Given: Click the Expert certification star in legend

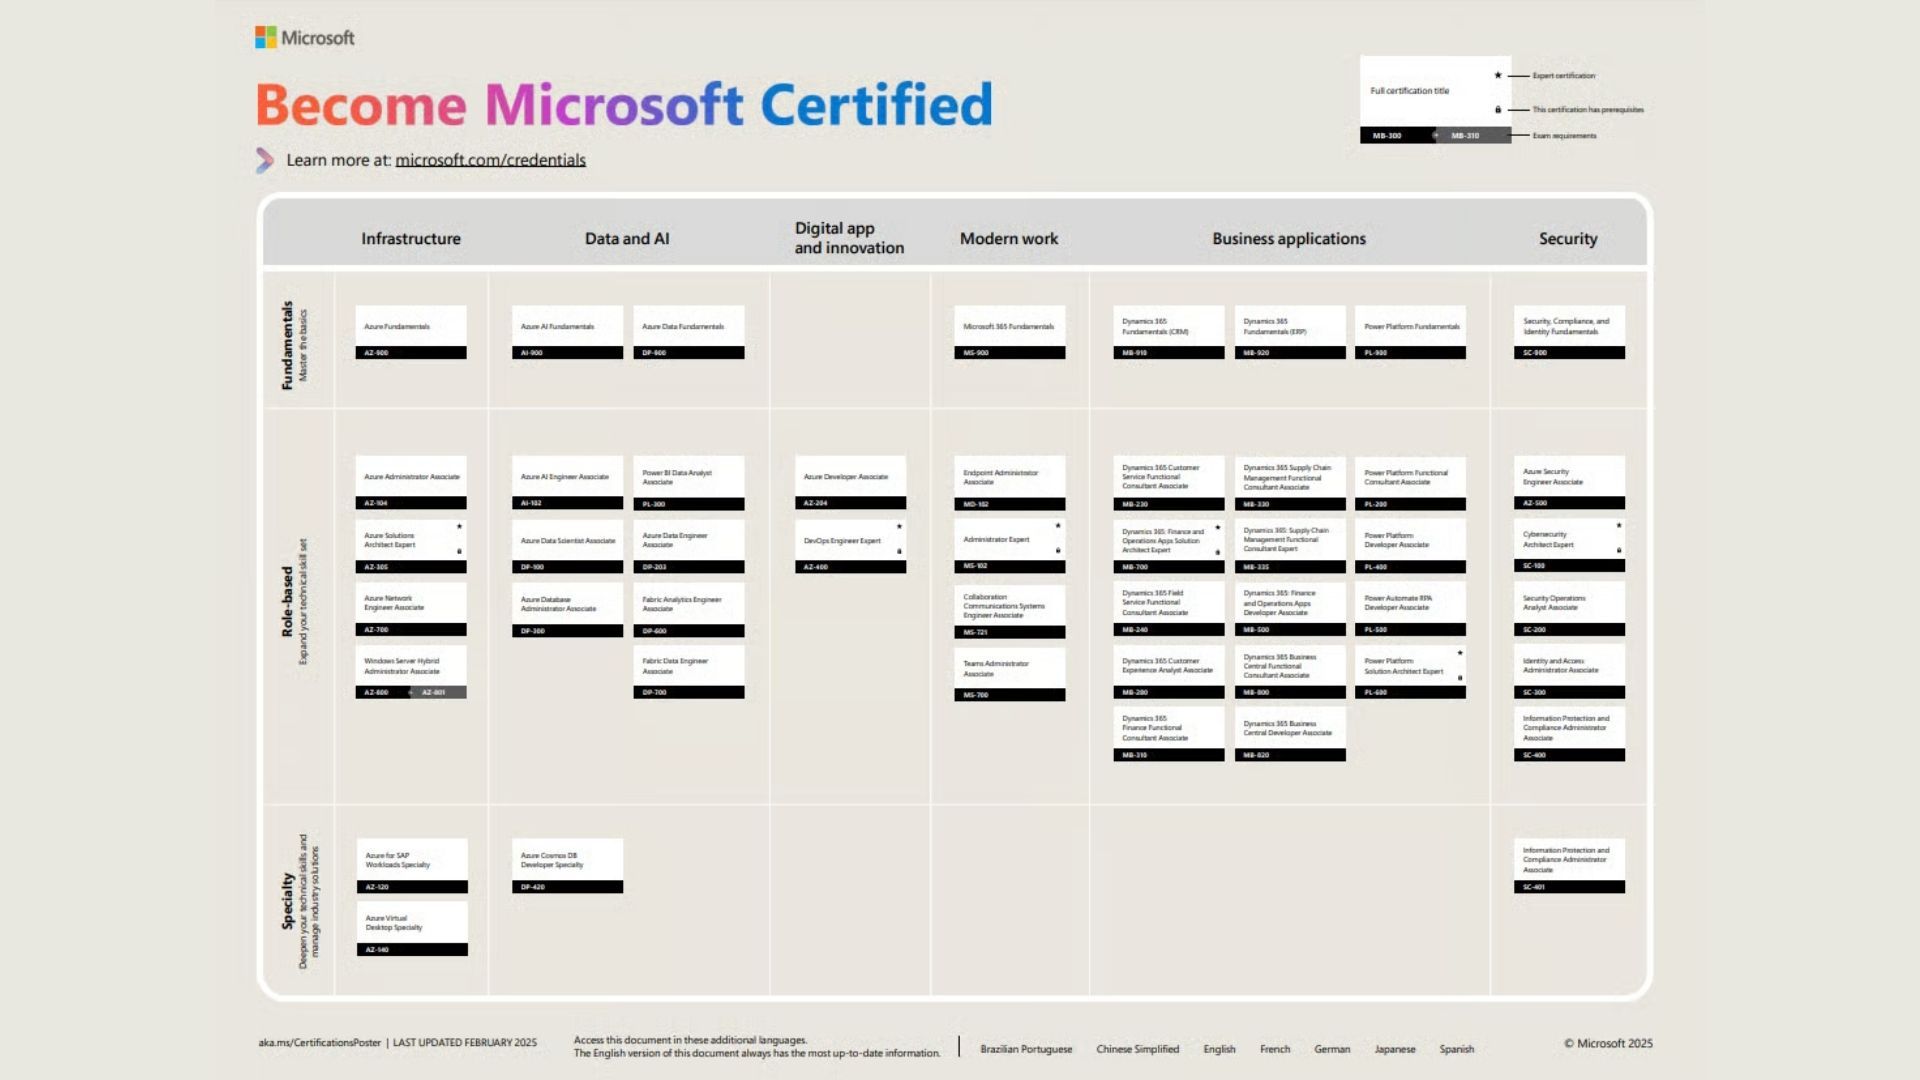Looking at the screenshot, I should pyautogui.click(x=1498, y=75).
